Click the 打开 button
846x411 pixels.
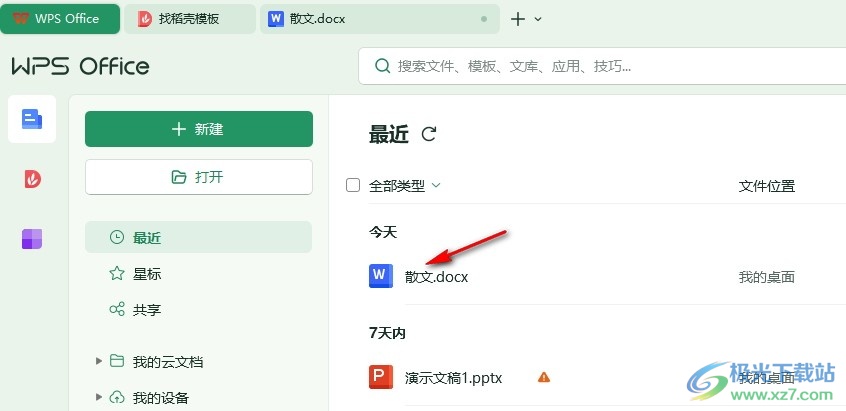pos(199,177)
